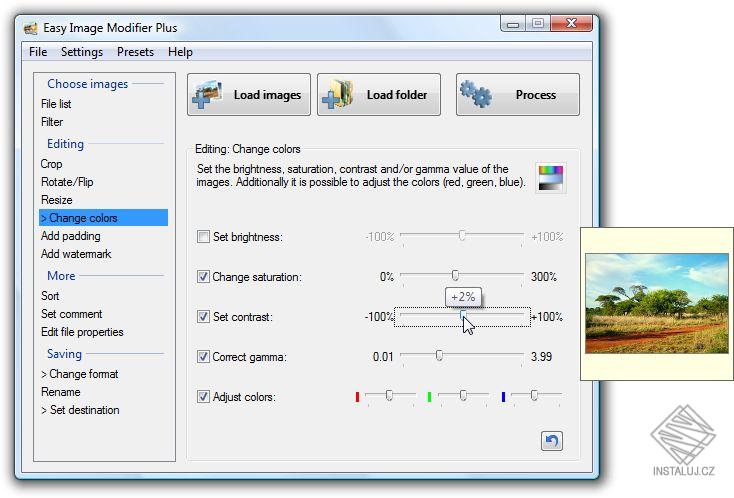Click the Load folder button
This screenshot has width=734, height=498.
[379, 95]
